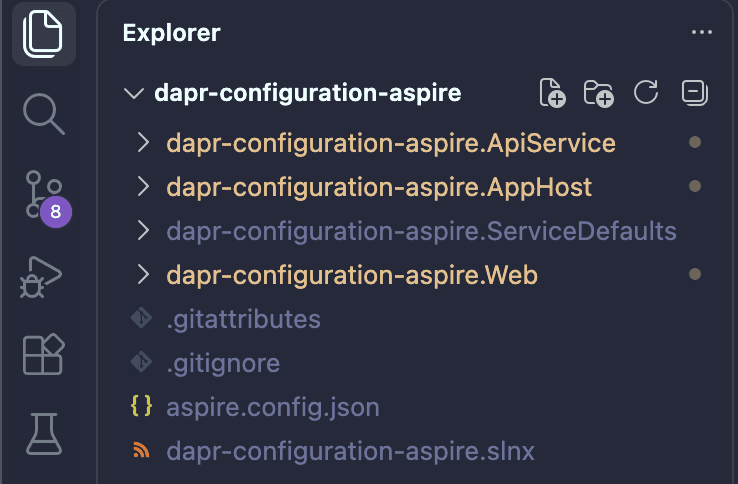Open Explorer more actions menu
The image size is (738, 484).
pos(702,32)
